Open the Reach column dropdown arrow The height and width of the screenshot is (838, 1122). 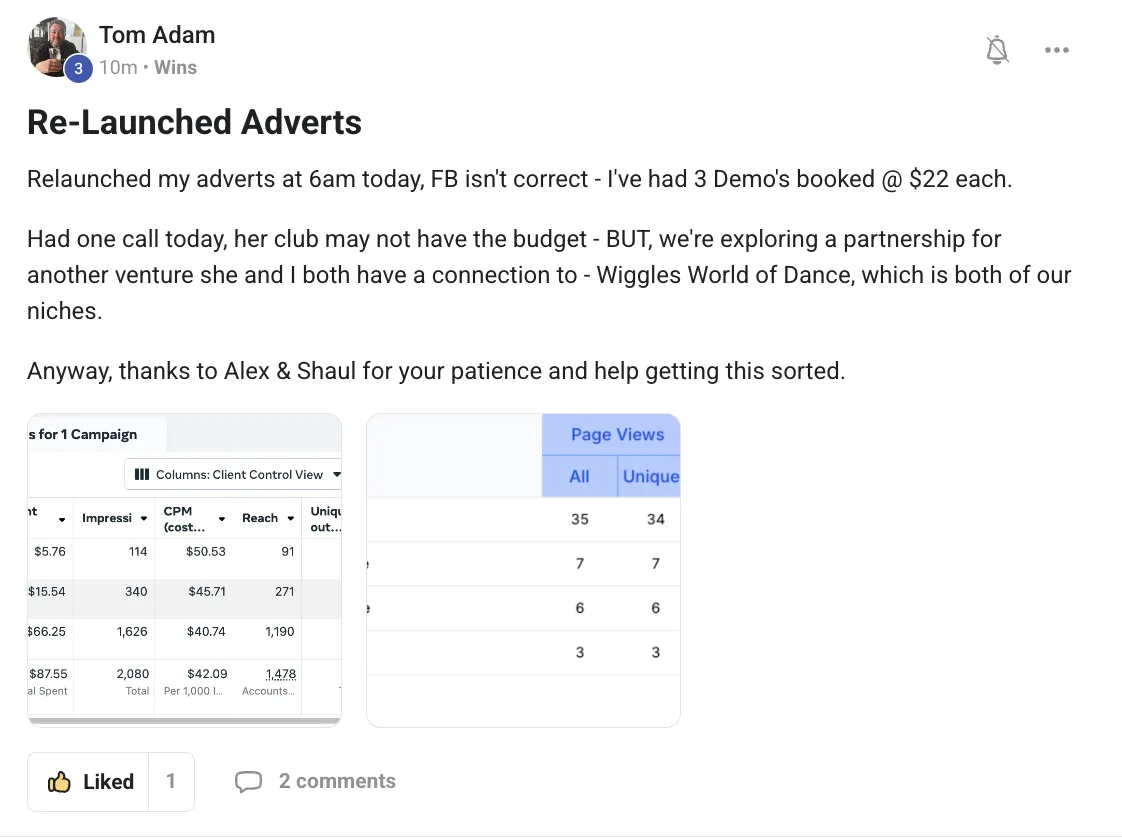(291, 519)
